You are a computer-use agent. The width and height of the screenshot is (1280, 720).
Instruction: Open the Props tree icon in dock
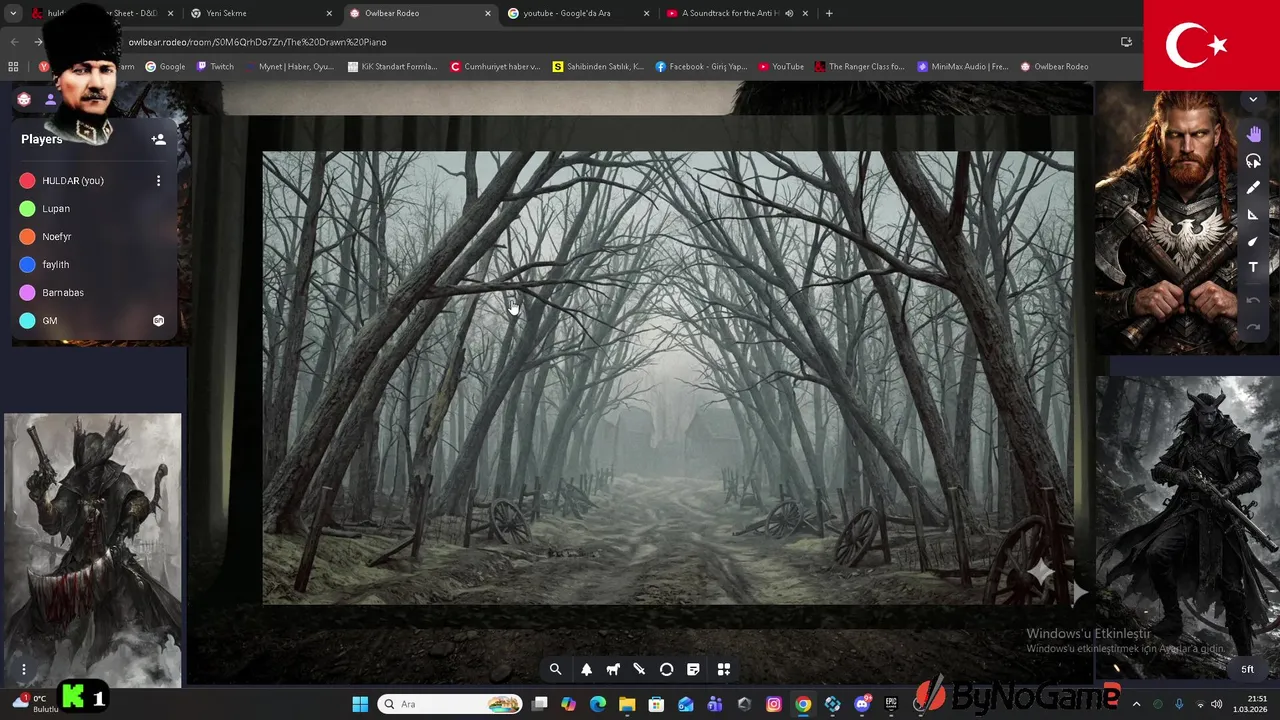pos(586,670)
